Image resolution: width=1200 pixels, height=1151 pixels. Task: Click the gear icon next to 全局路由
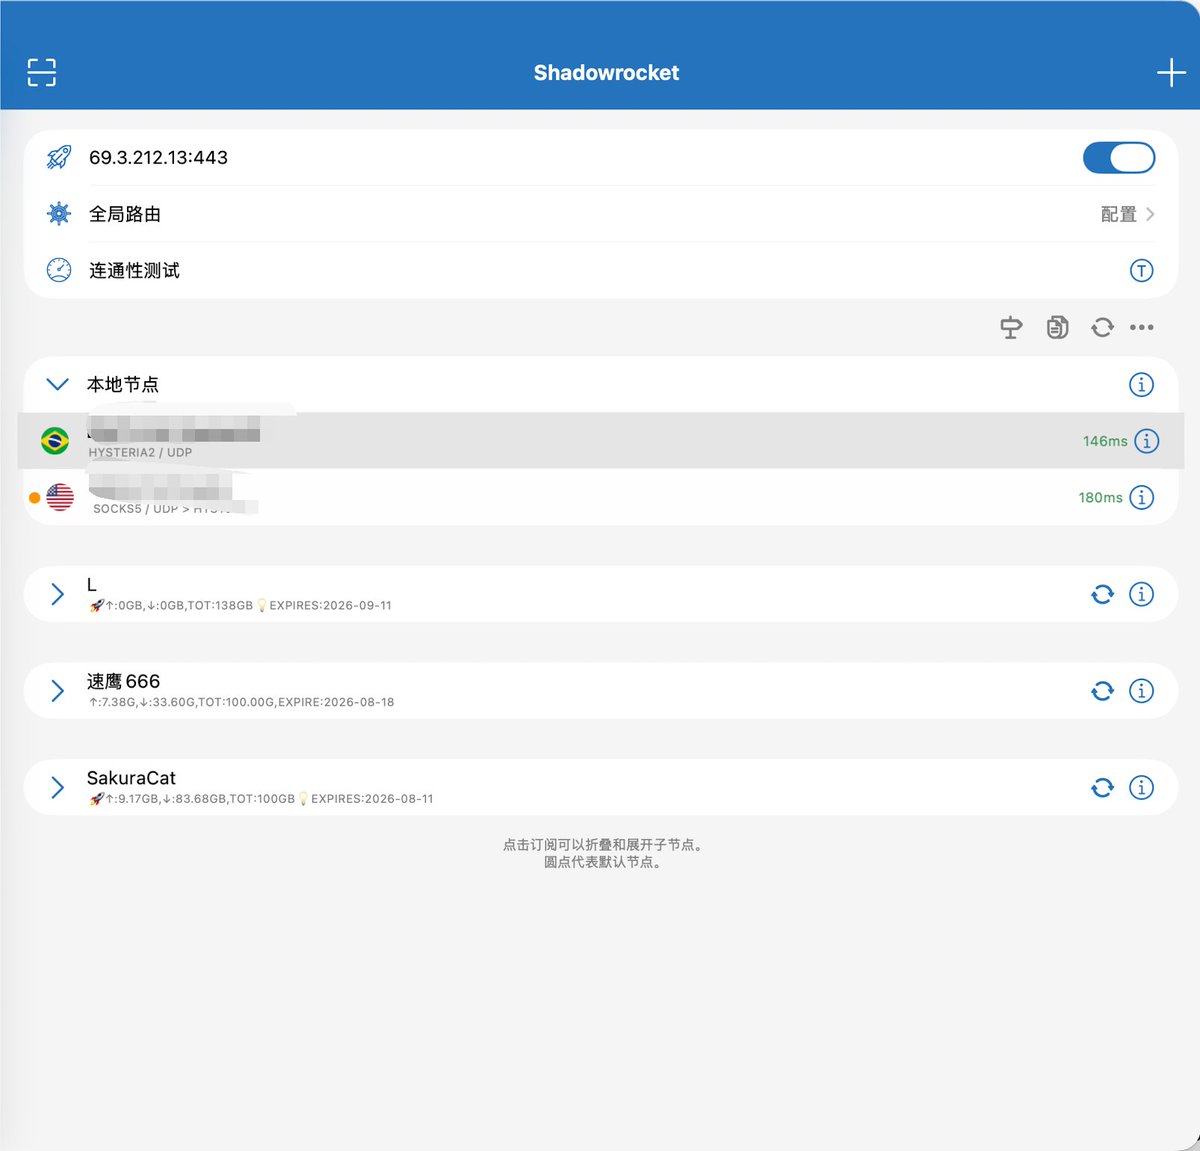[59, 213]
